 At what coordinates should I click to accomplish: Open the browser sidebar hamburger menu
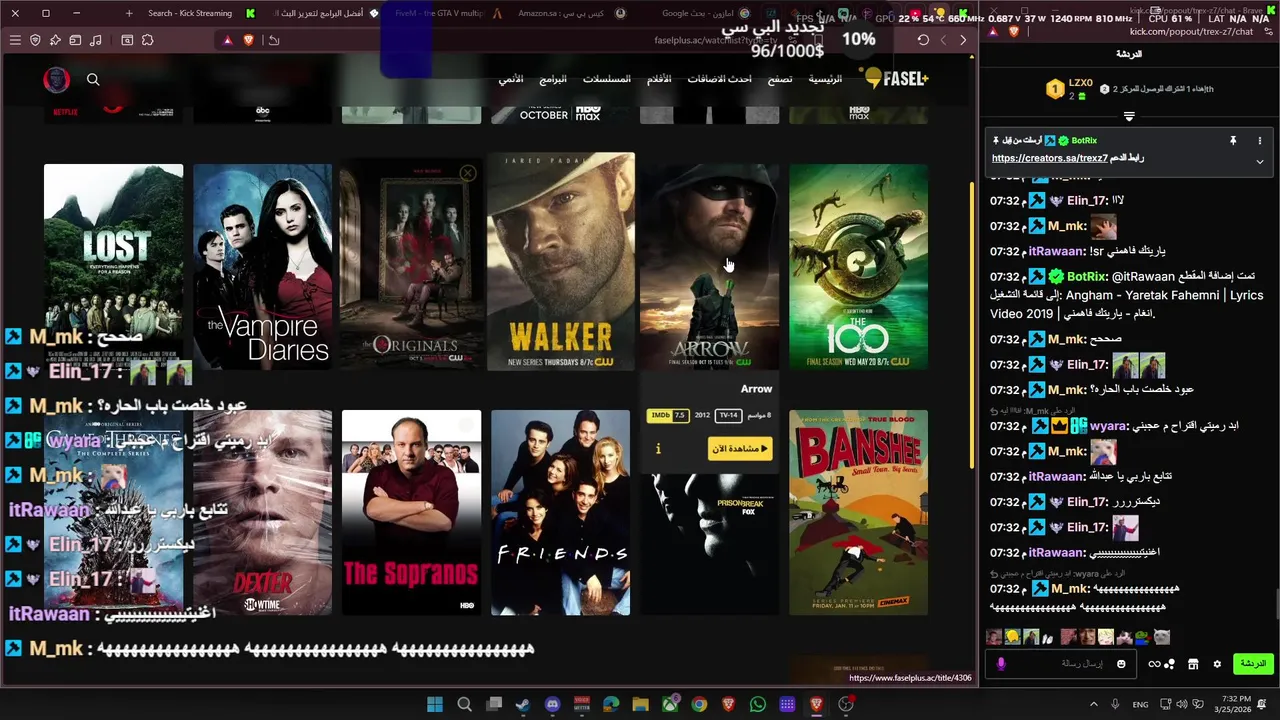(15, 40)
